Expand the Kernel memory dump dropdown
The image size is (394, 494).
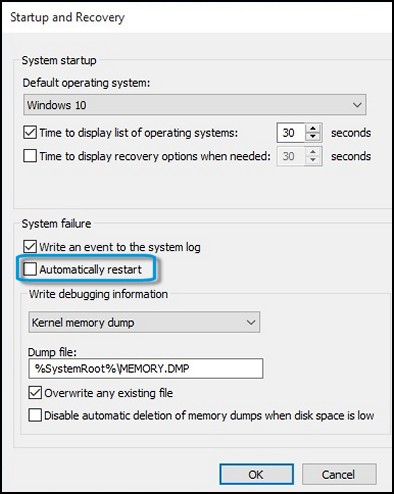[144, 322]
